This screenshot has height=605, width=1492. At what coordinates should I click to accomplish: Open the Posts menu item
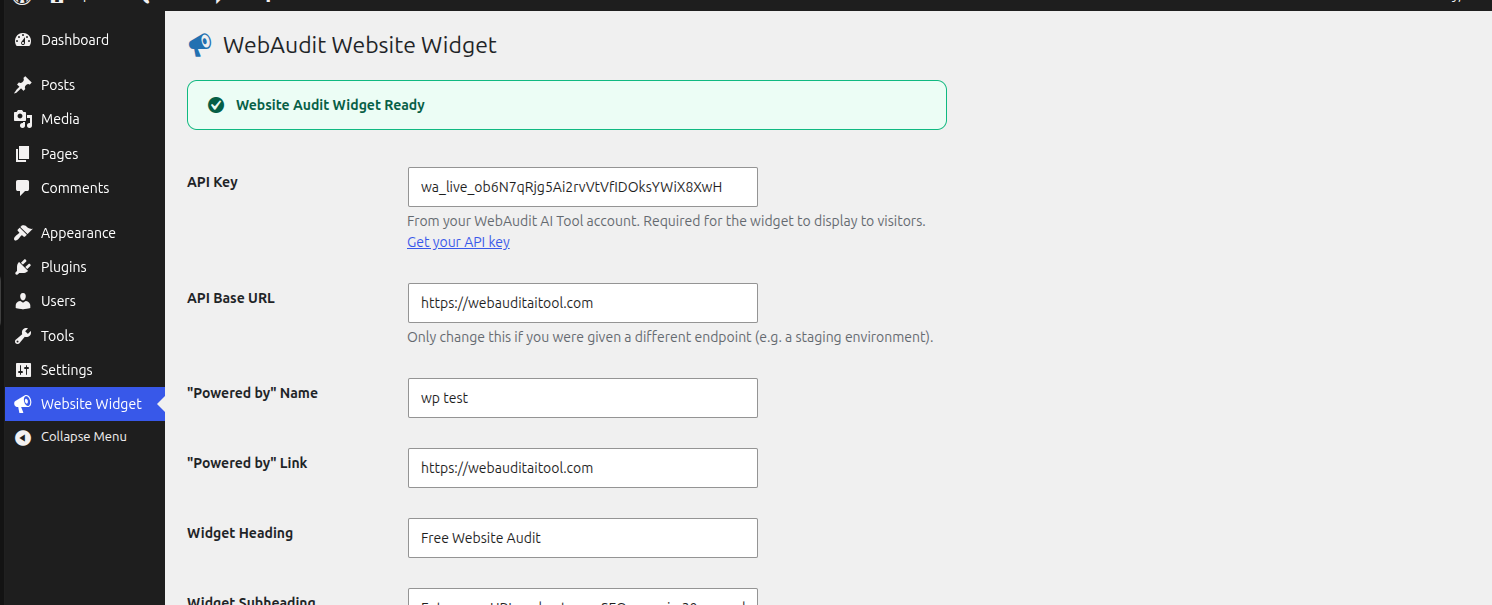[85, 85]
